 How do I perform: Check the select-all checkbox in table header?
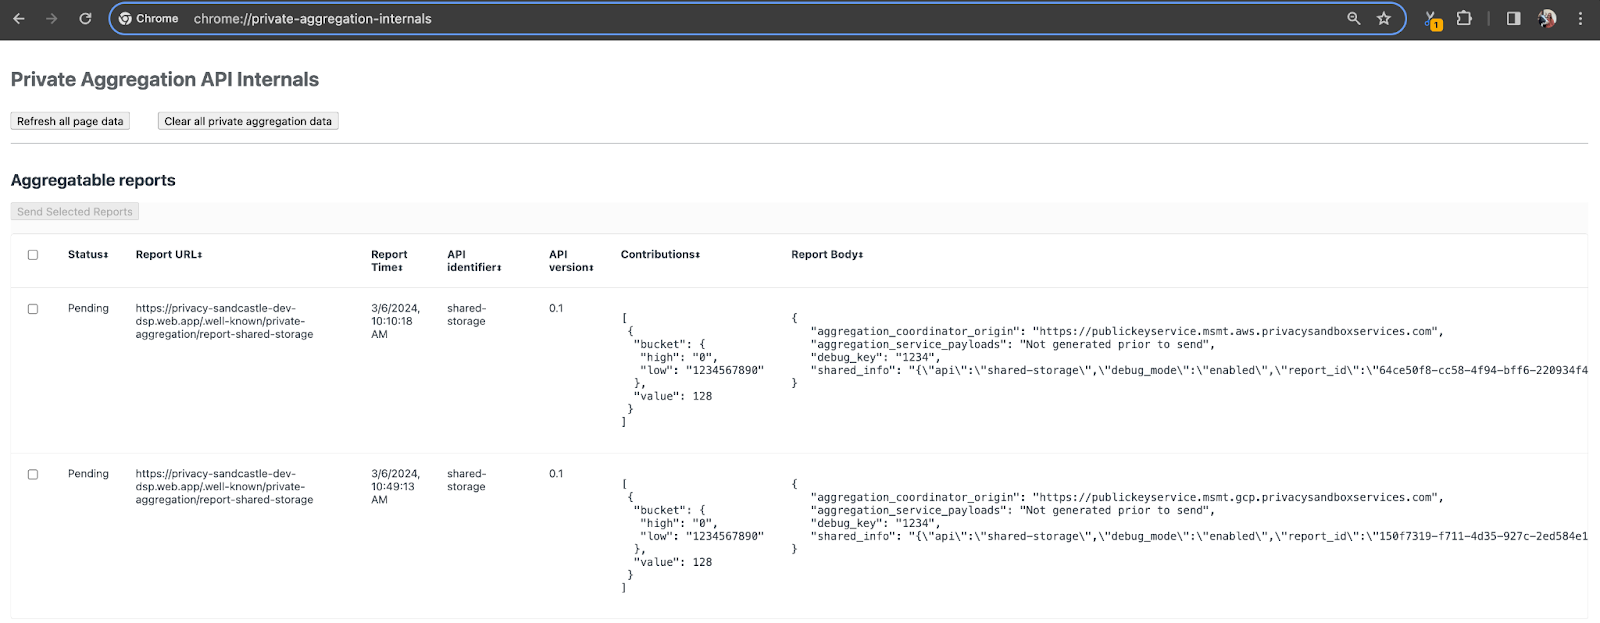pos(33,255)
